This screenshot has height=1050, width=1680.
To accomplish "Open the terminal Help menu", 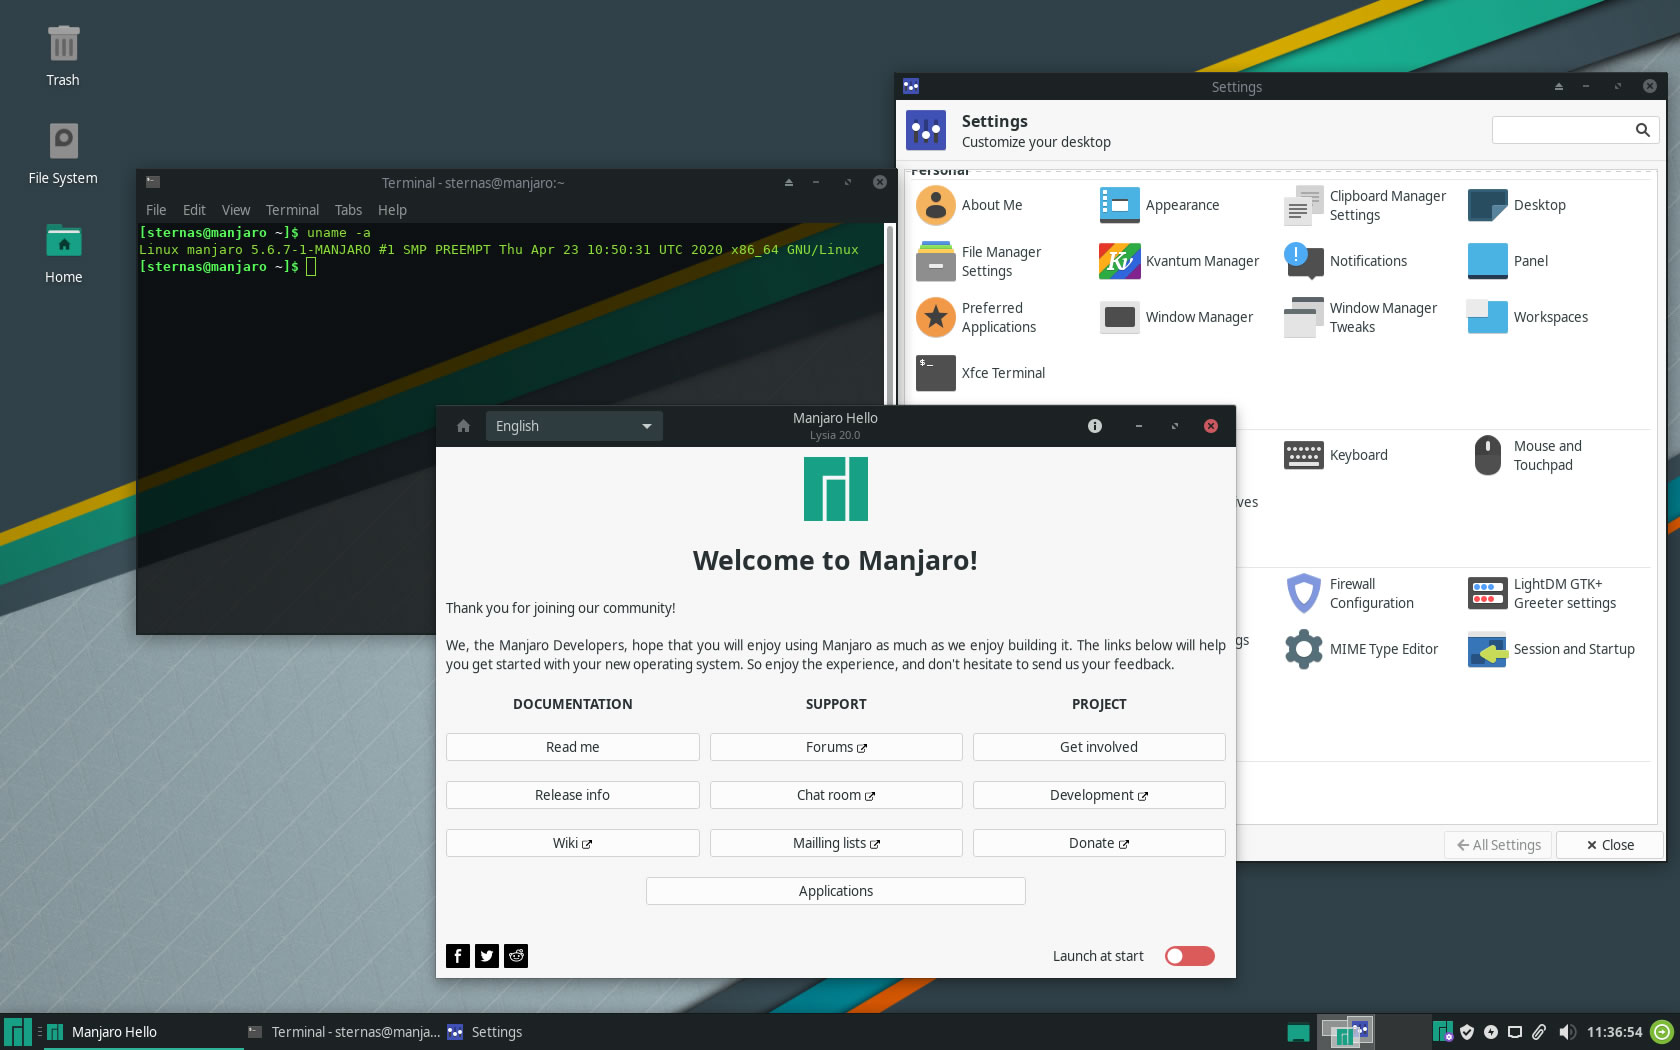I will point(392,210).
